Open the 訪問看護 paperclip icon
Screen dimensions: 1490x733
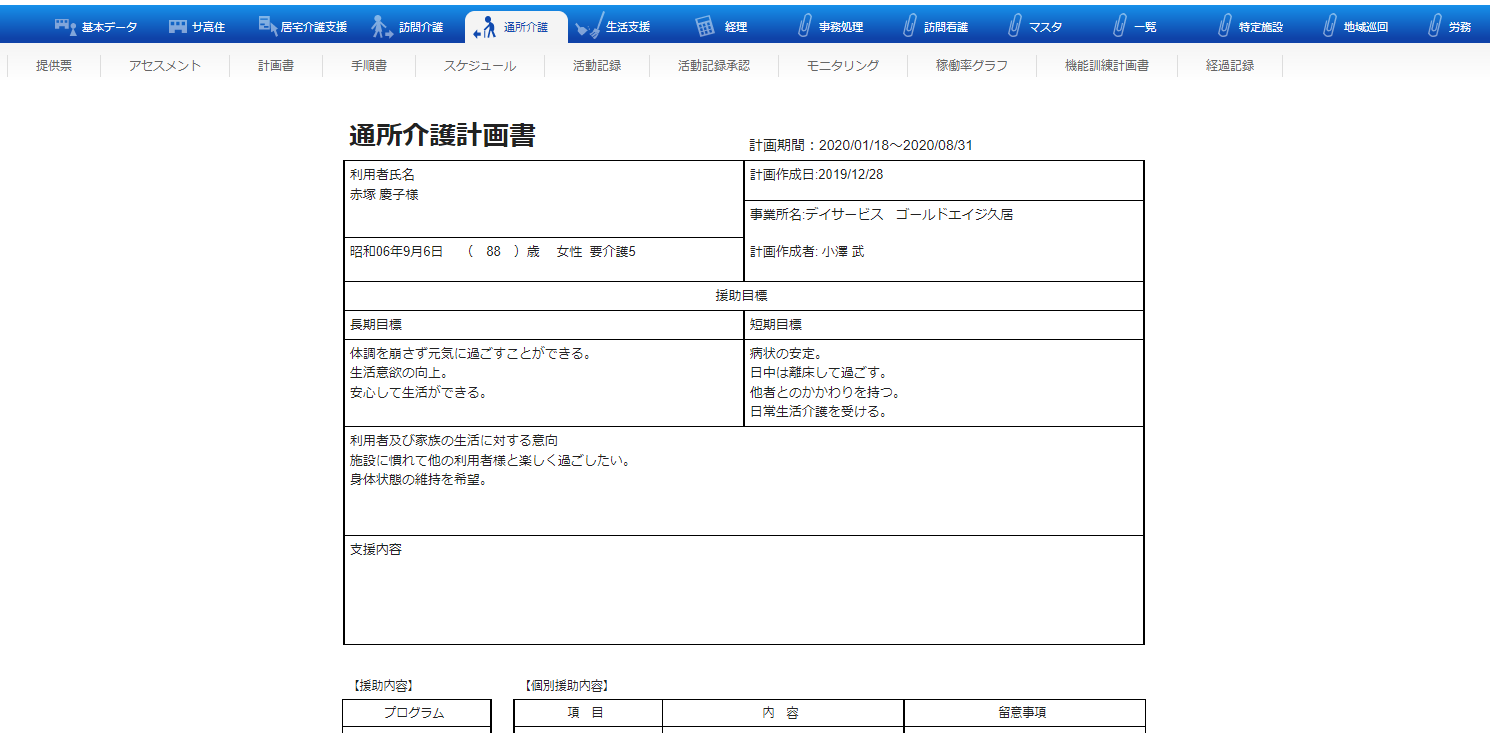coord(909,26)
